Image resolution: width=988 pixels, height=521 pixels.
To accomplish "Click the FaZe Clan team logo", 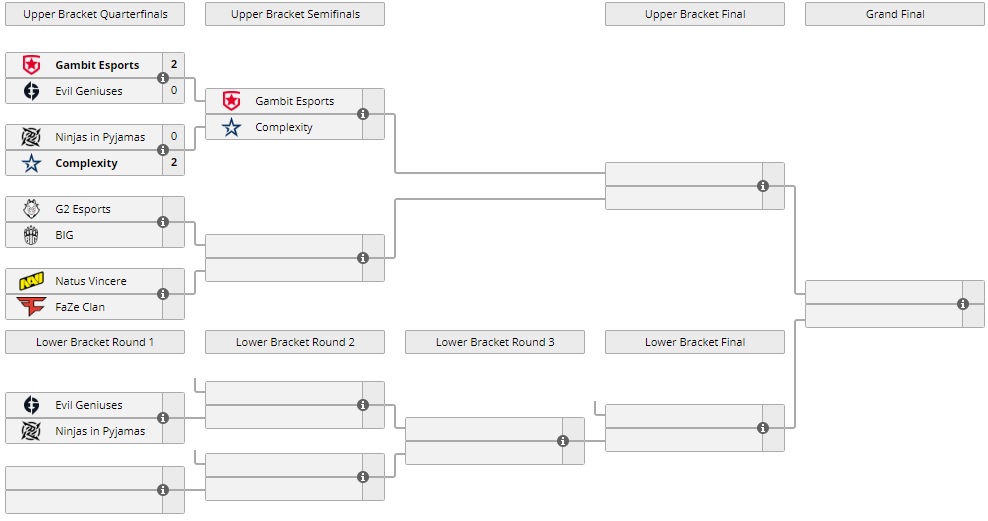I will (31, 307).
